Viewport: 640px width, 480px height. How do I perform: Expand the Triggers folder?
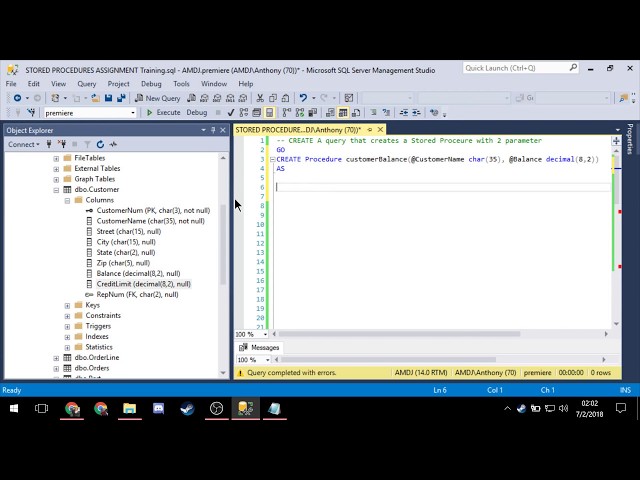pos(67,326)
